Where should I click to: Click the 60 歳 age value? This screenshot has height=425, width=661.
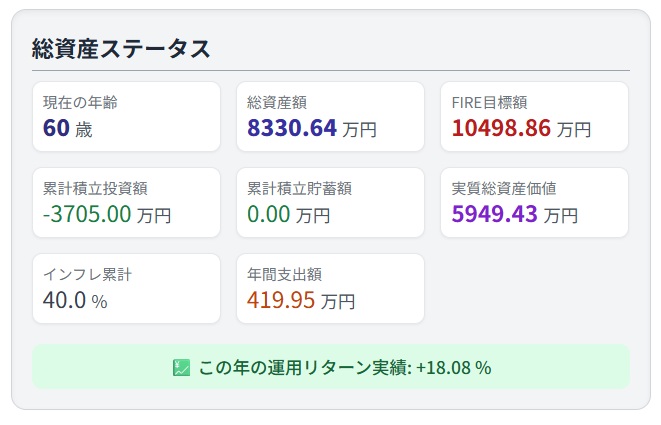[67, 128]
